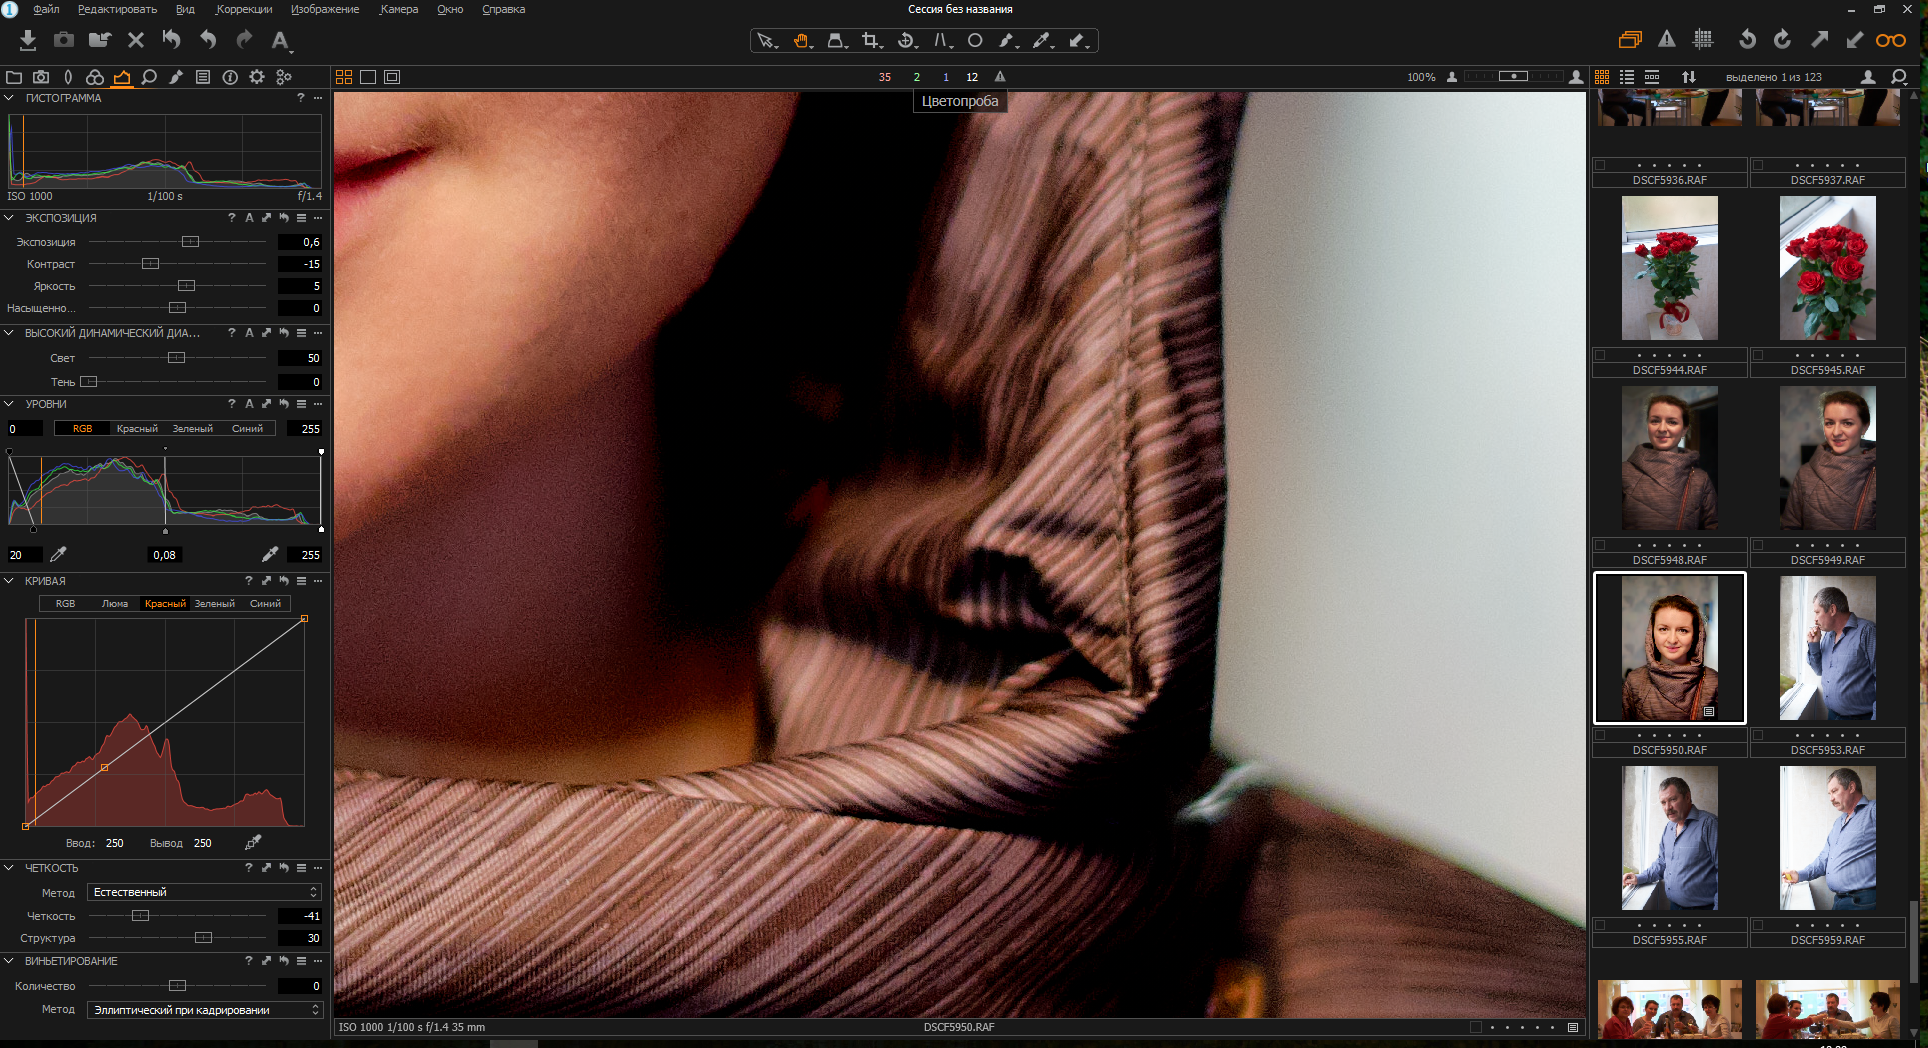Open the Lens tool tab
The image size is (1928, 1048).
coord(68,77)
